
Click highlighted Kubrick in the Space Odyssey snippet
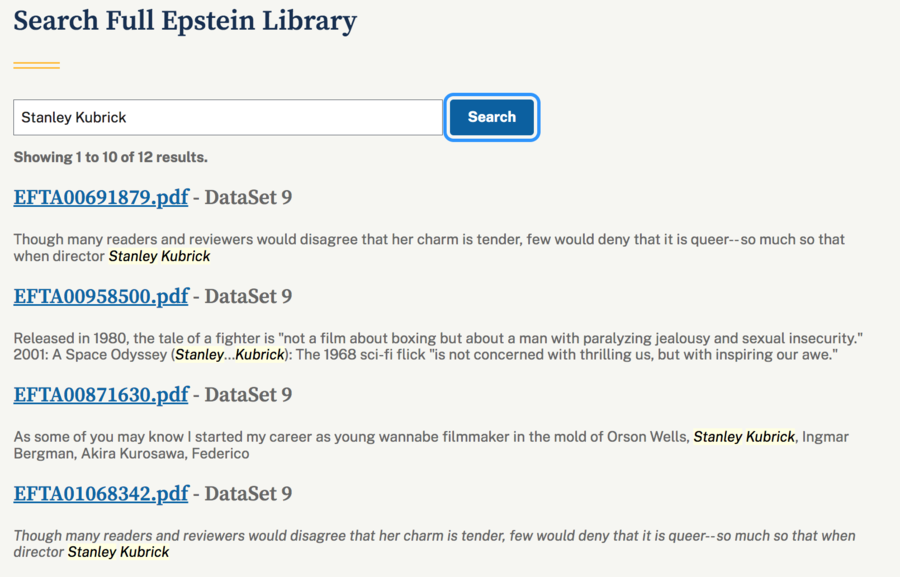coord(260,355)
